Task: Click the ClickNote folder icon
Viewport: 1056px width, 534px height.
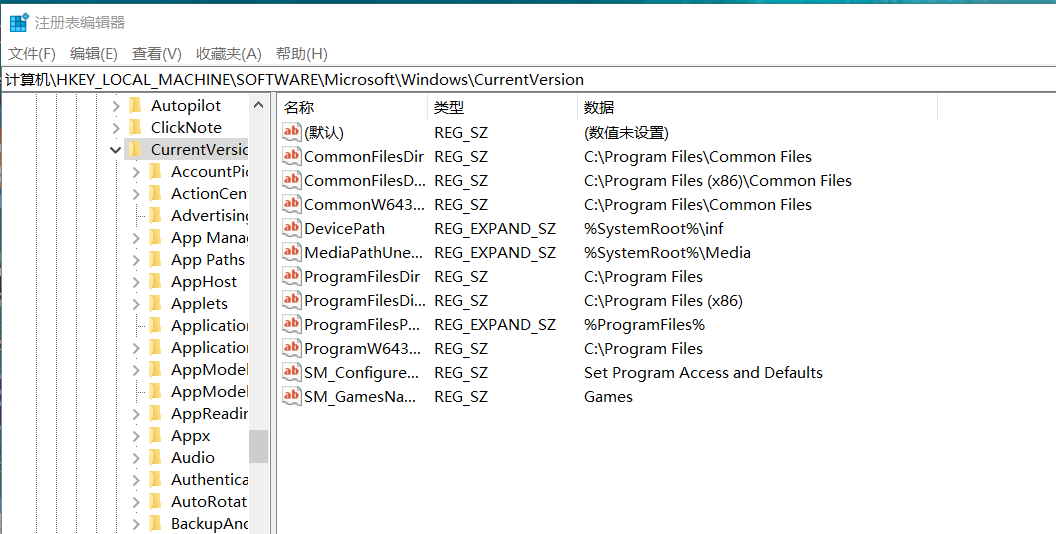Action: (135, 127)
